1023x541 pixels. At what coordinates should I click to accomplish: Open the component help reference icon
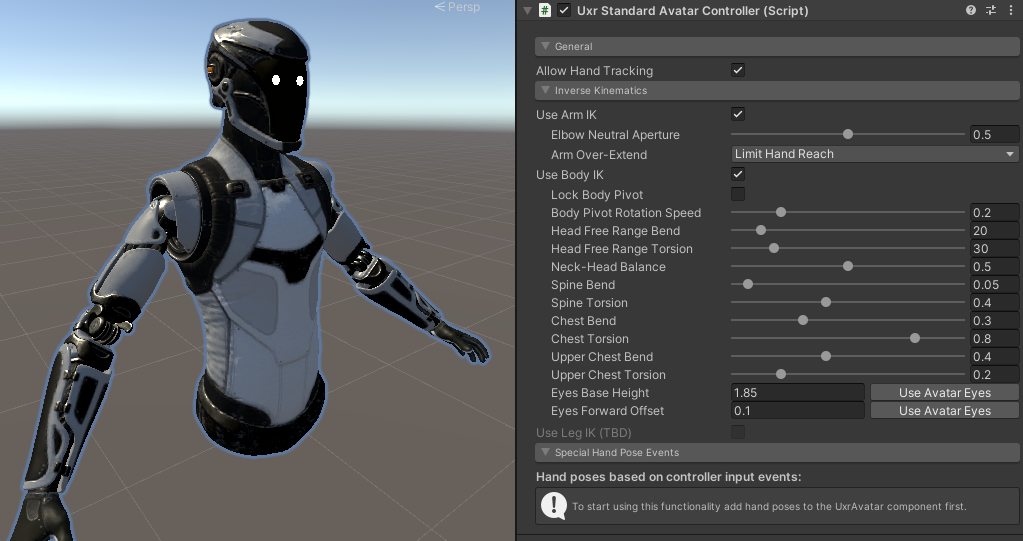(x=971, y=10)
